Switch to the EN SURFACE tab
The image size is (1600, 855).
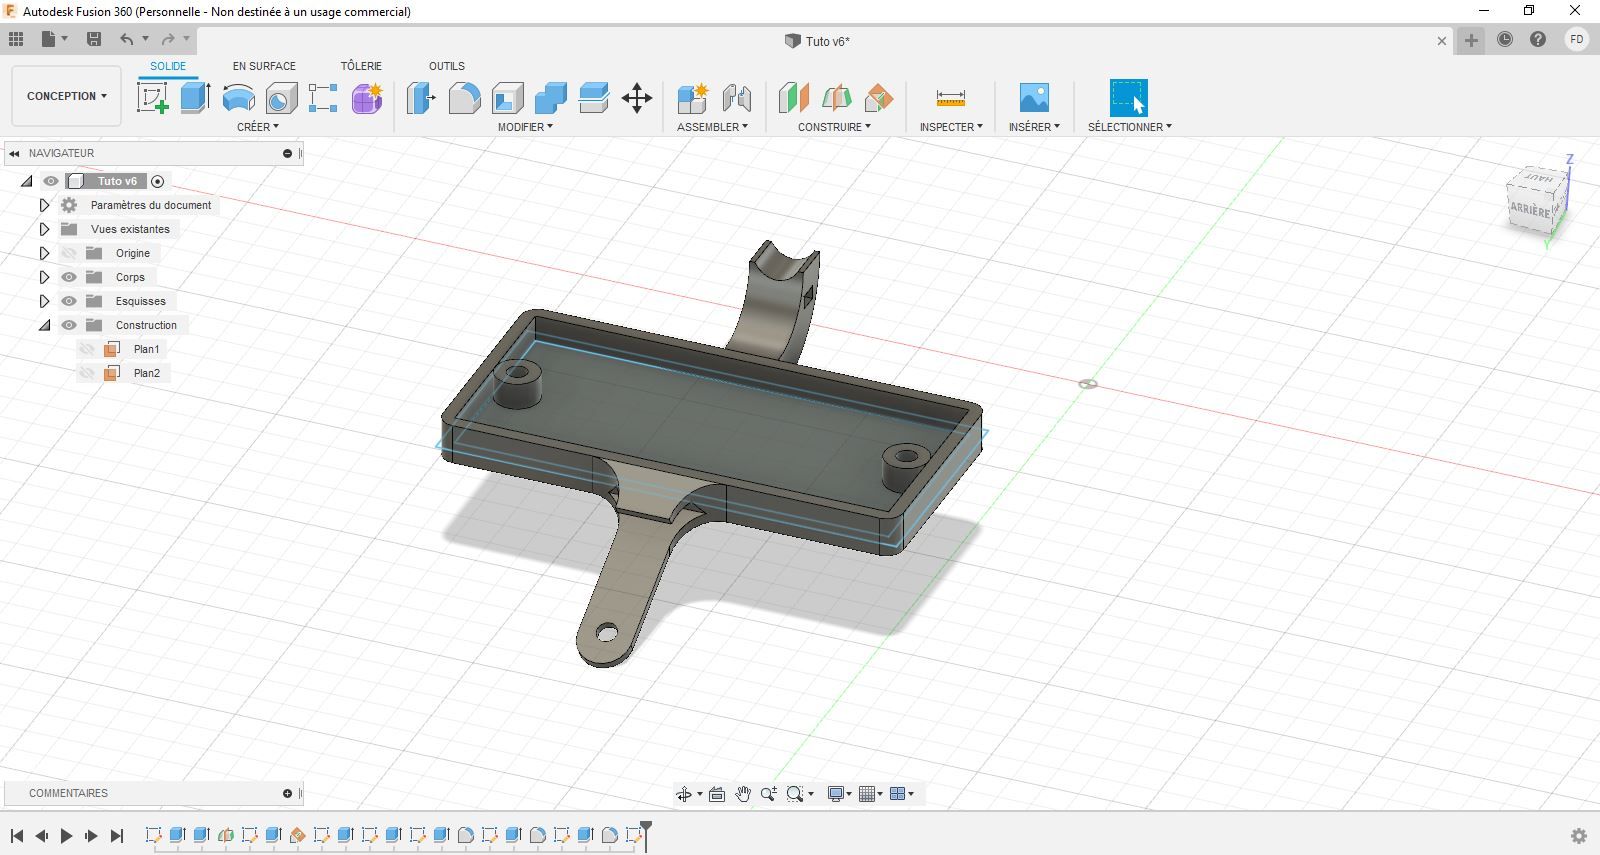(x=264, y=66)
